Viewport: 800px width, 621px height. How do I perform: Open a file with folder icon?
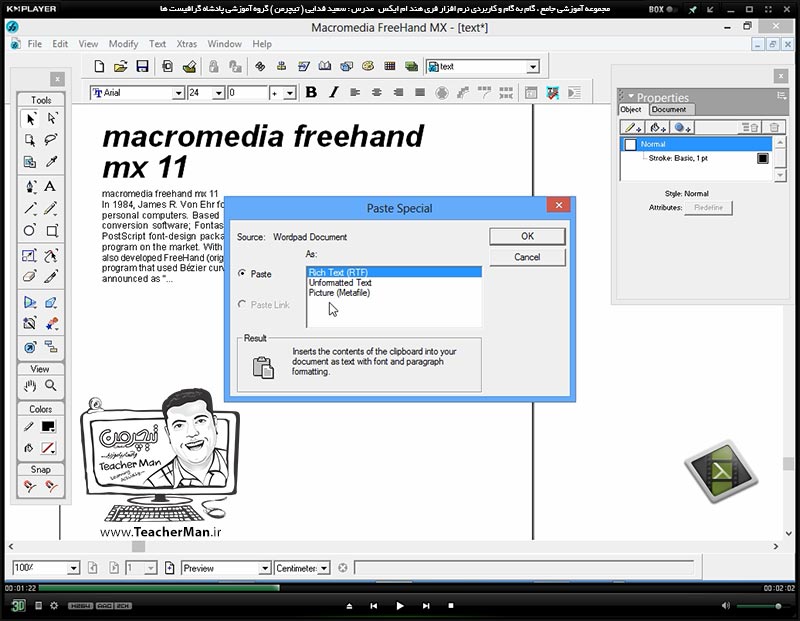point(120,66)
